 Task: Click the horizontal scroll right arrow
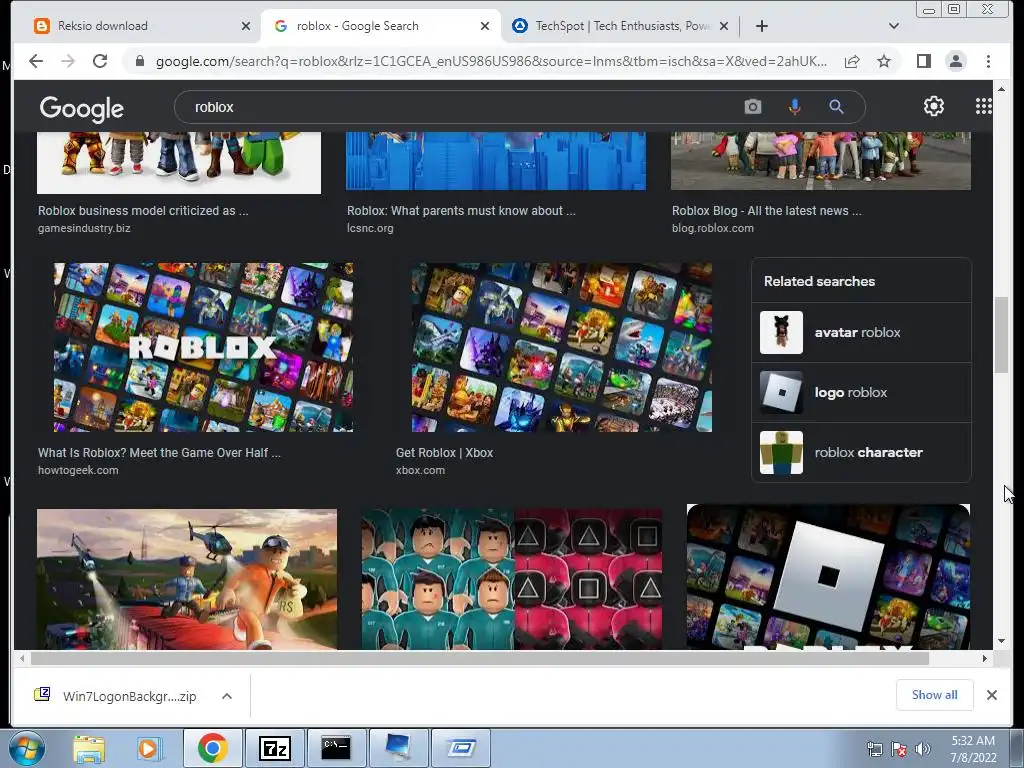tap(985, 658)
